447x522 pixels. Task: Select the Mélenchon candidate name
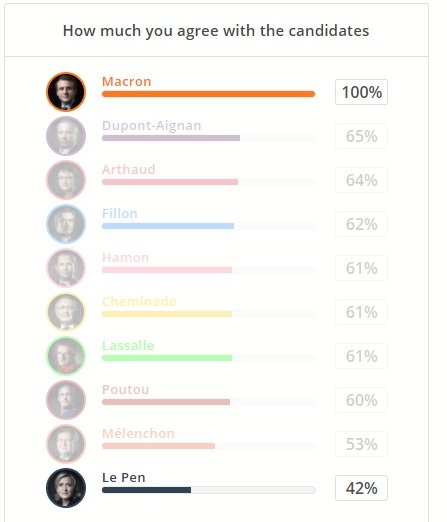pyautogui.click(x=138, y=434)
